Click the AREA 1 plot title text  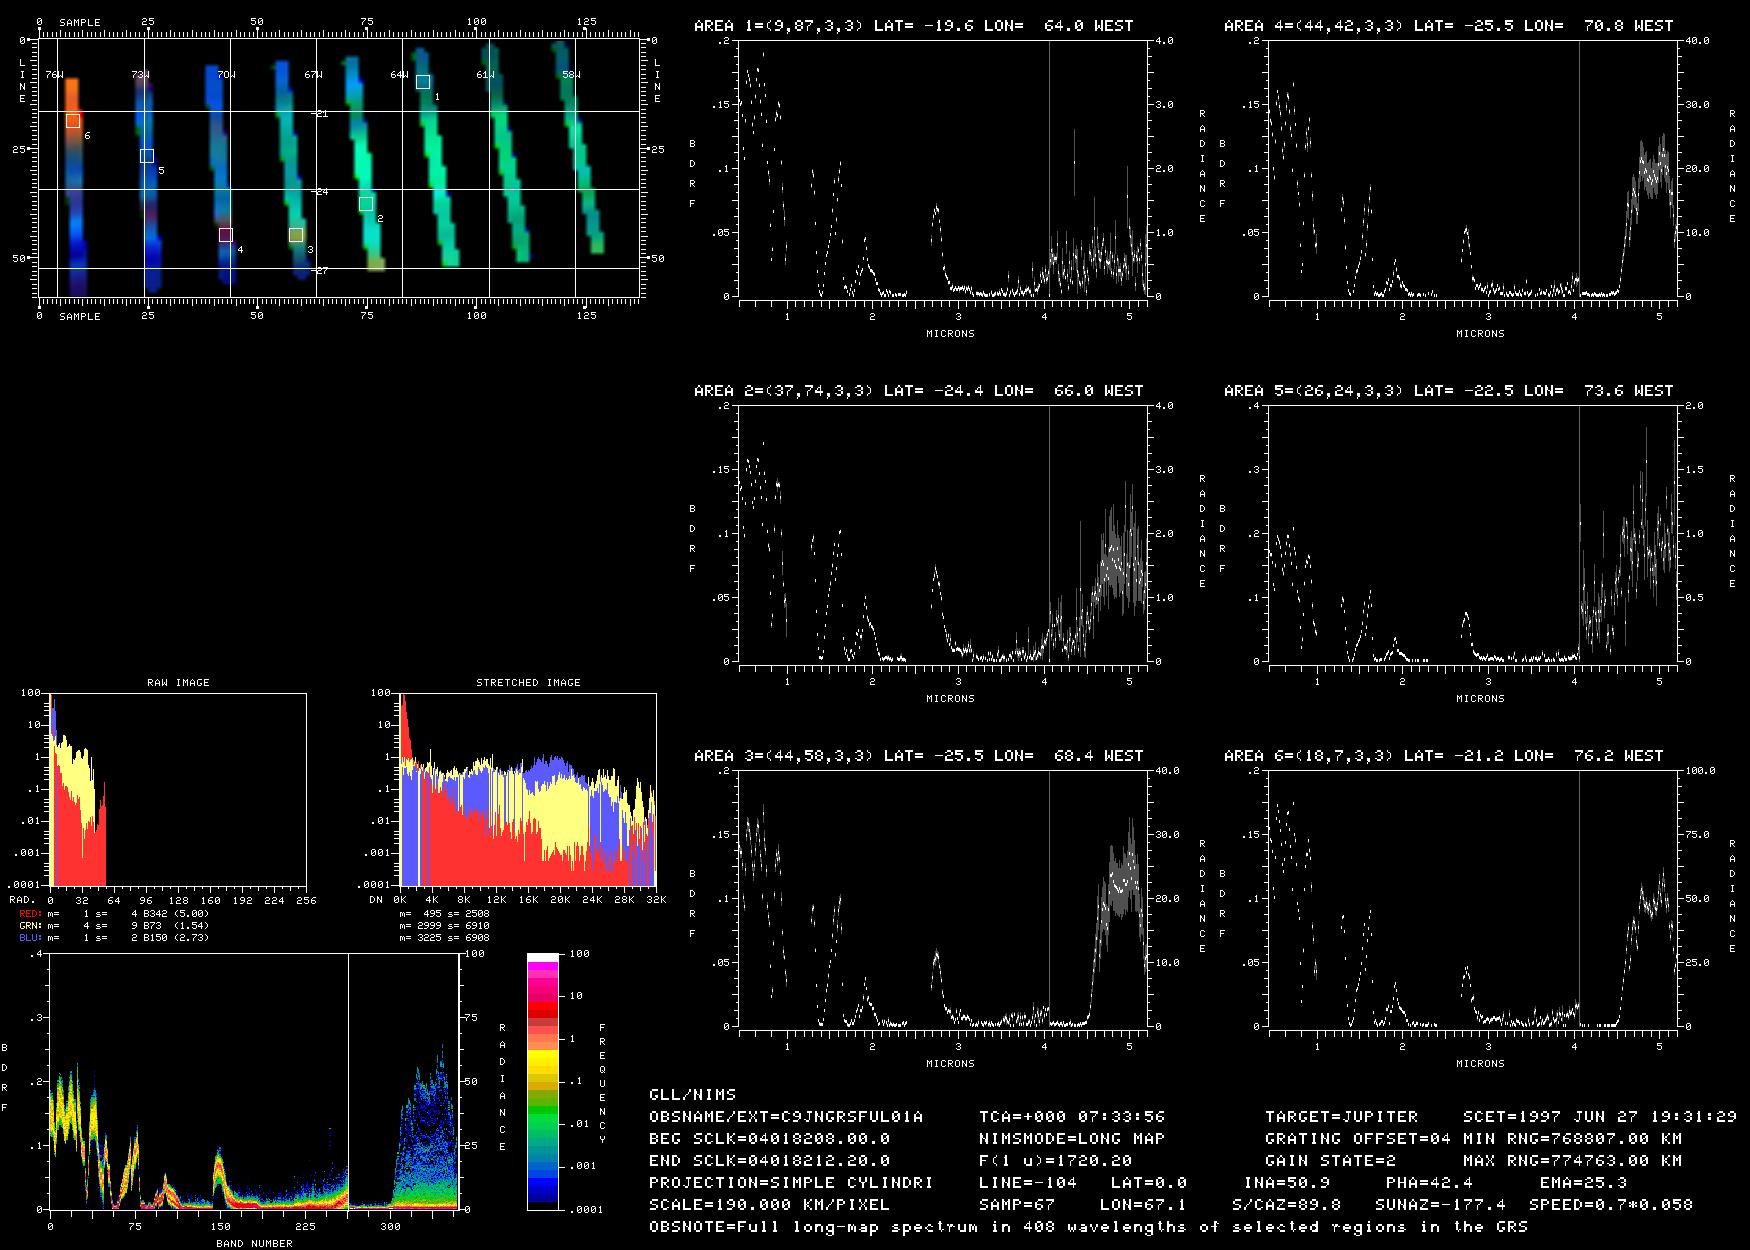(x=913, y=26)
